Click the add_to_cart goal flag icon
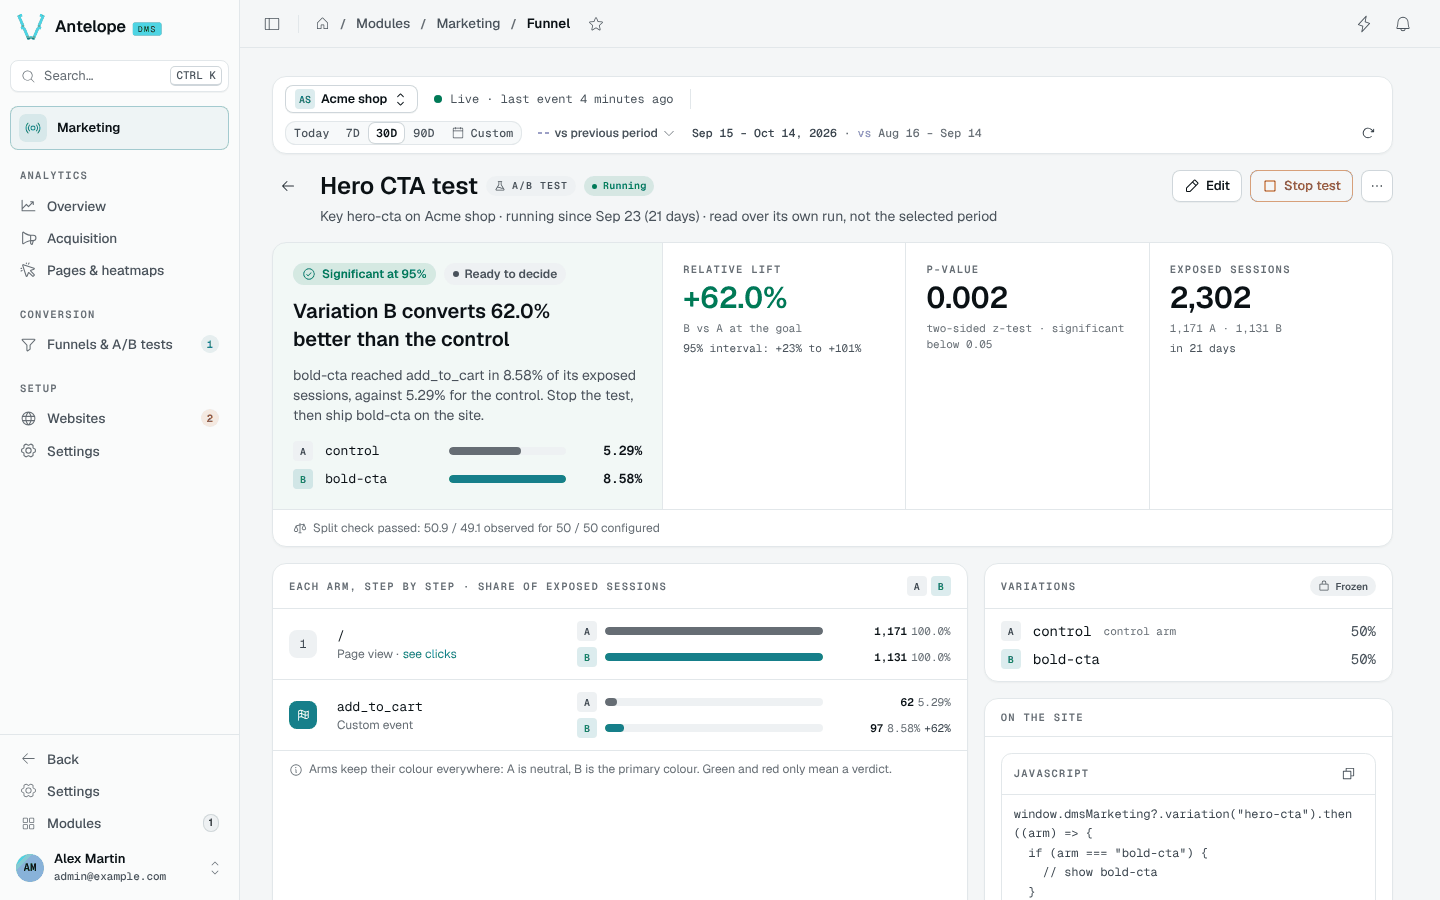 [303, 715]
